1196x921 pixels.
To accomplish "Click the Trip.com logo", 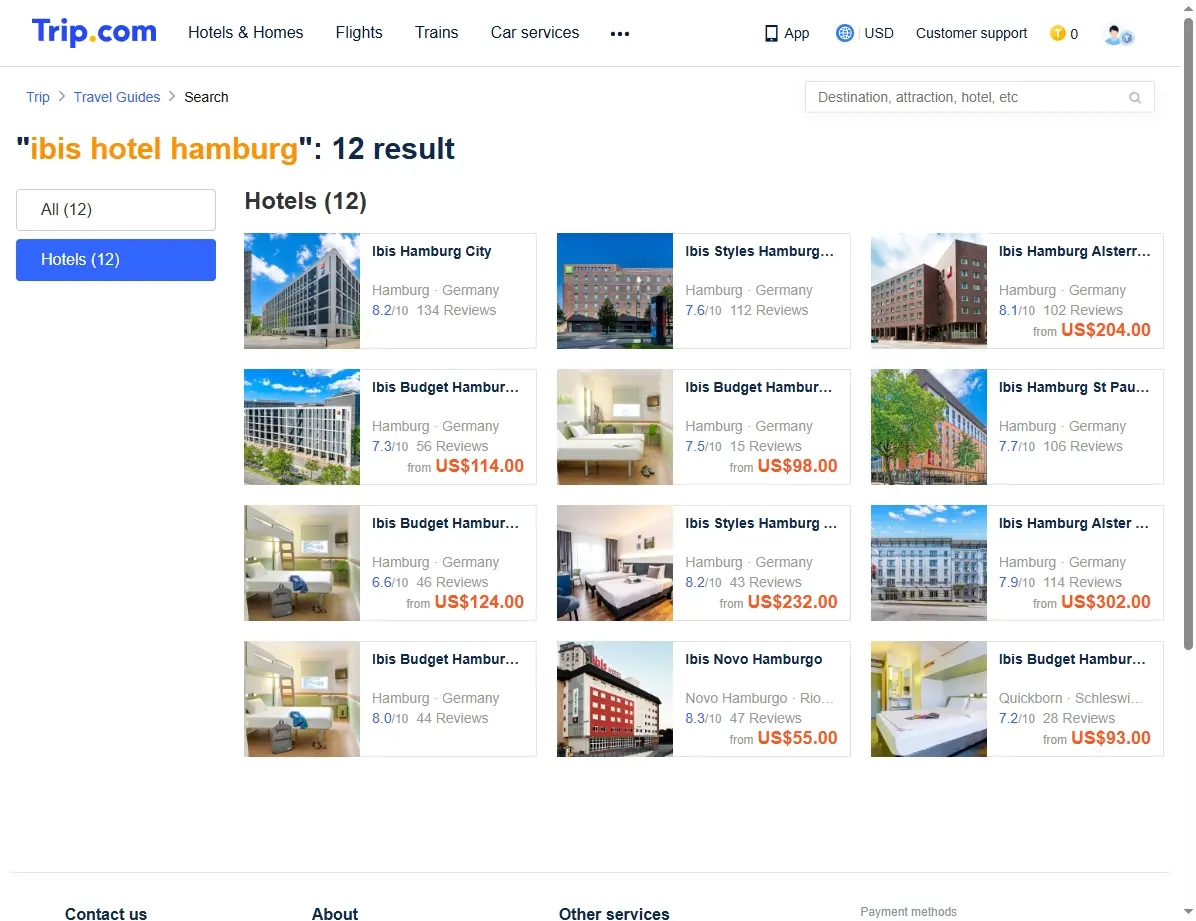I will point(94,32).
